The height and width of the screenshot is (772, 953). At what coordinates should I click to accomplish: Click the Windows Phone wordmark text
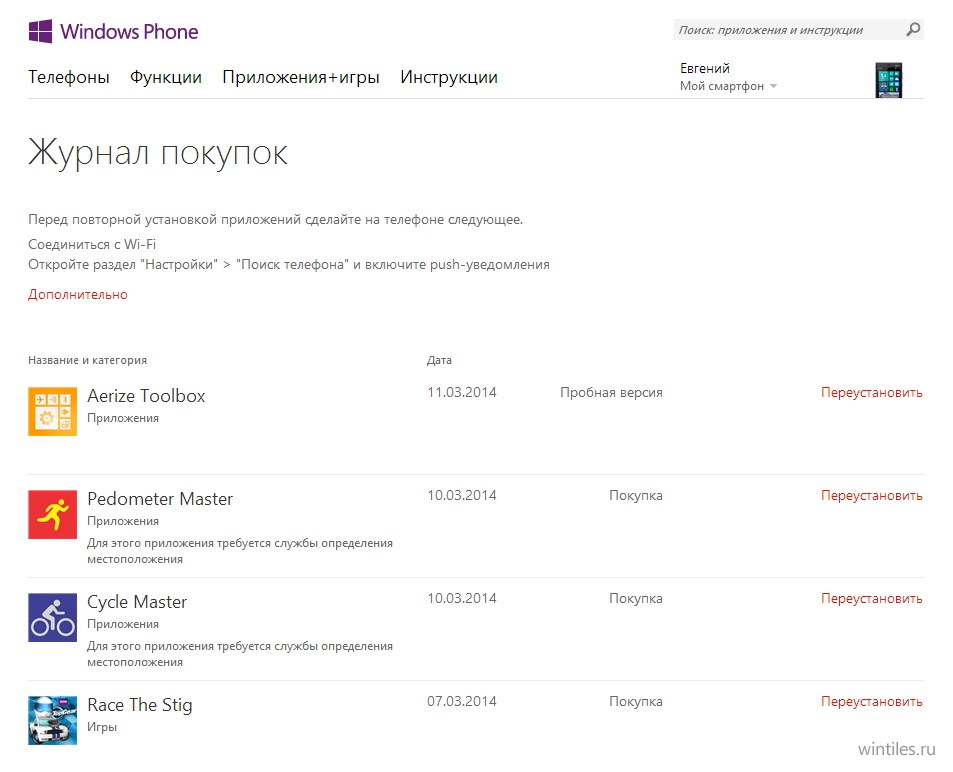129,32
